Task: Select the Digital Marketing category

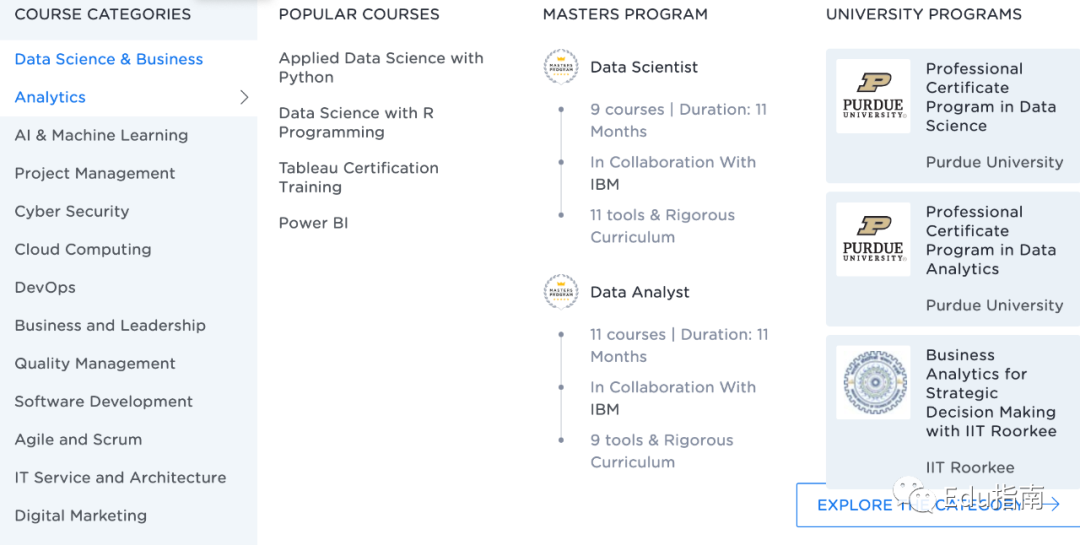Action: 81,515
